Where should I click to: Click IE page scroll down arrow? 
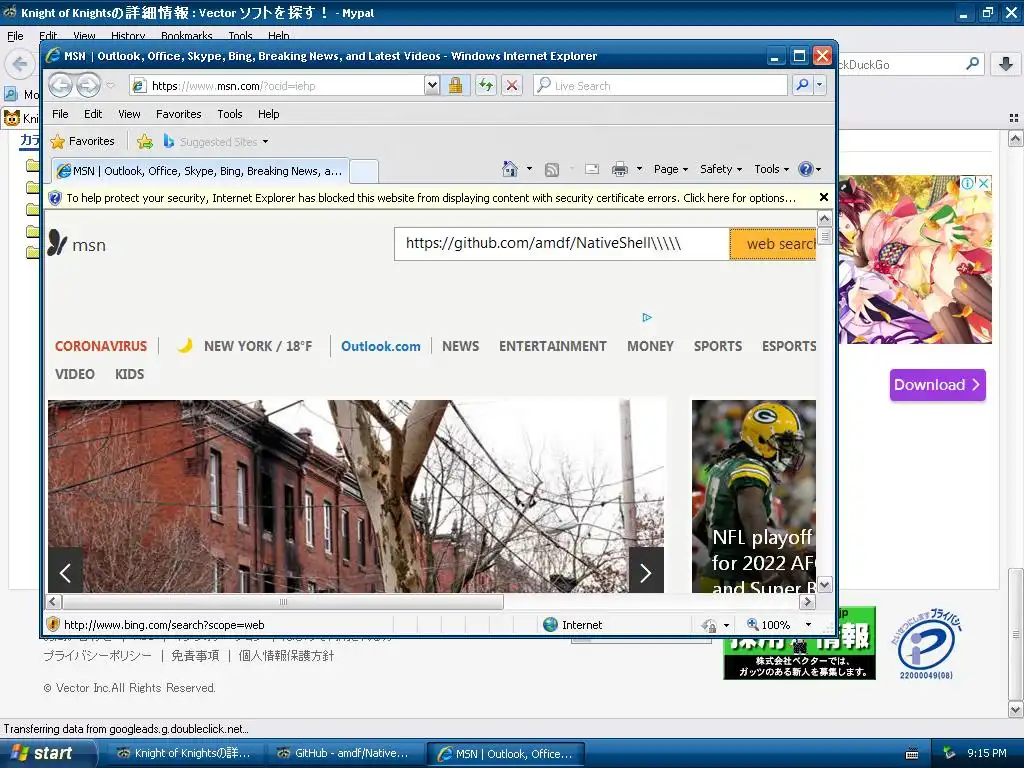(x=824, y=584)
